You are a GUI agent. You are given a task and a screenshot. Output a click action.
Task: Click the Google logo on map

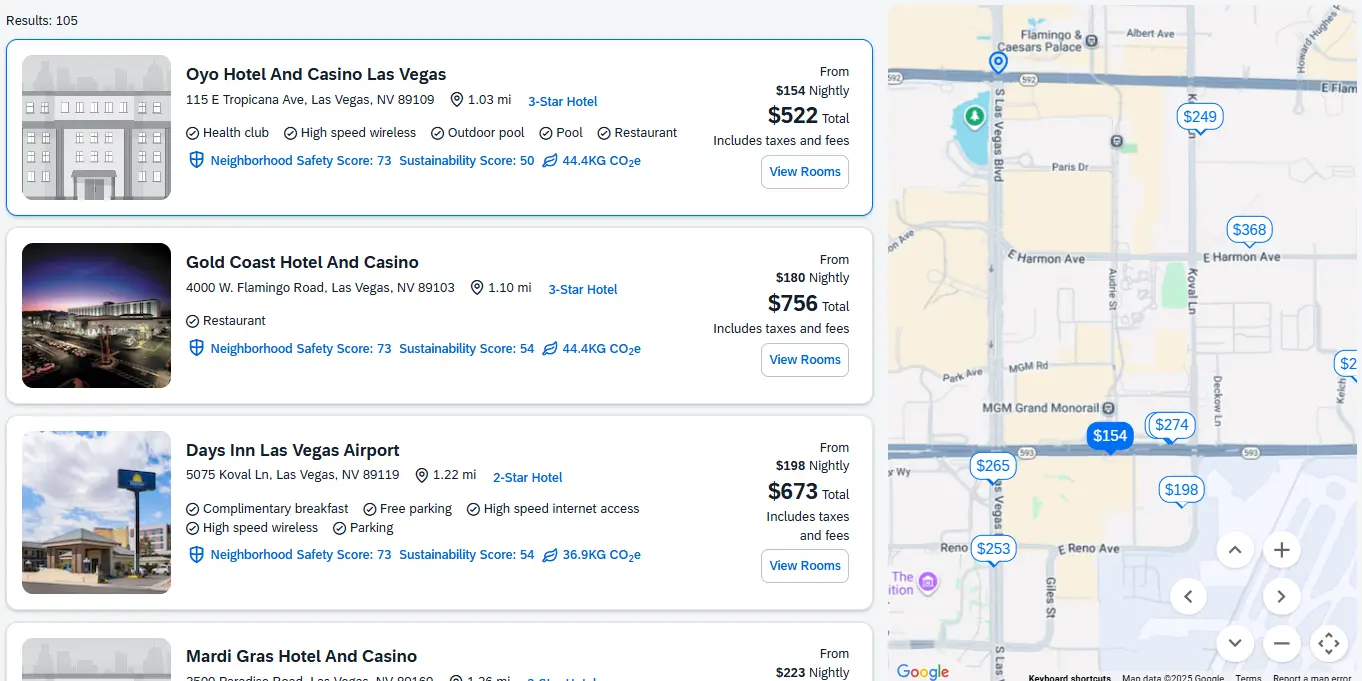click(922, 672)
